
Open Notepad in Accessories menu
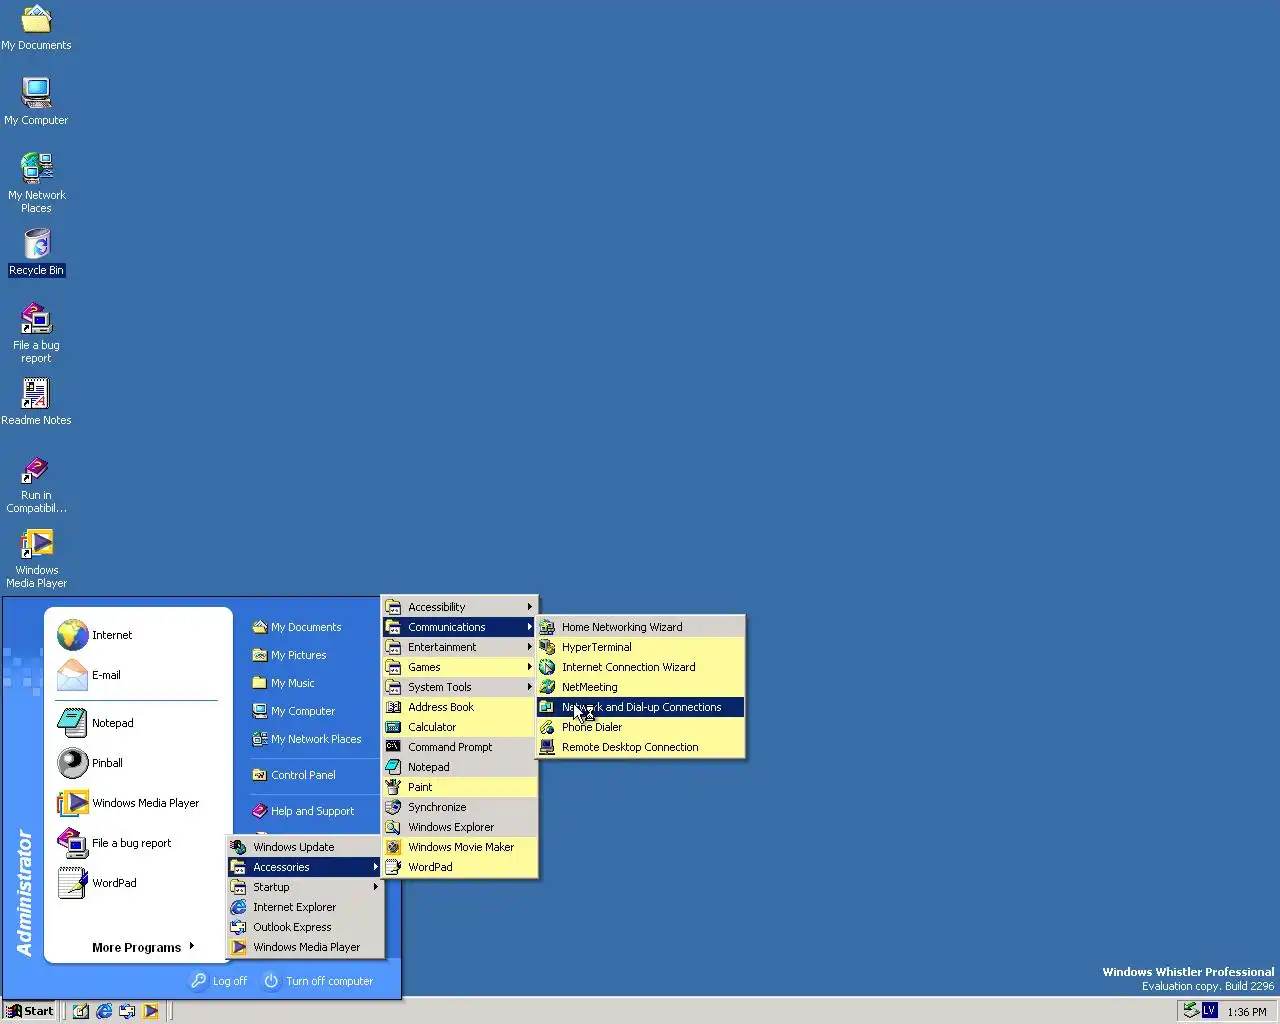point(460,767)
